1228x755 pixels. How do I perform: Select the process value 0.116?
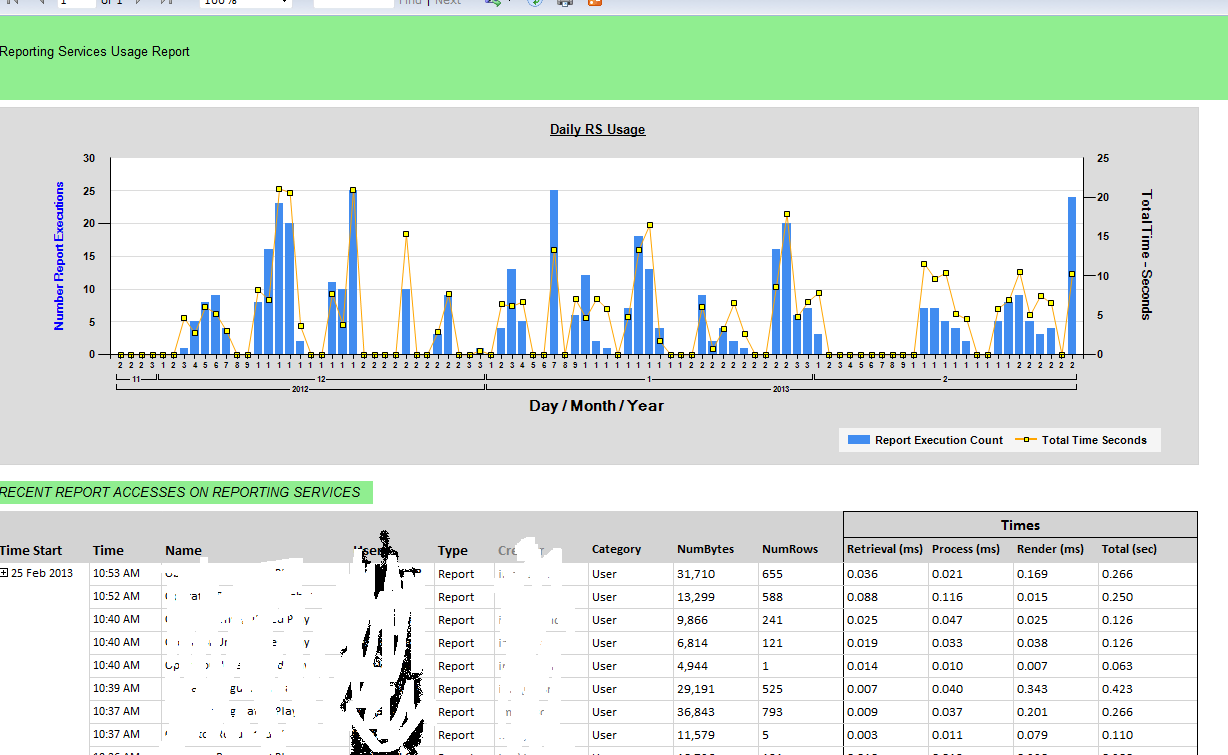pos(948,597)
